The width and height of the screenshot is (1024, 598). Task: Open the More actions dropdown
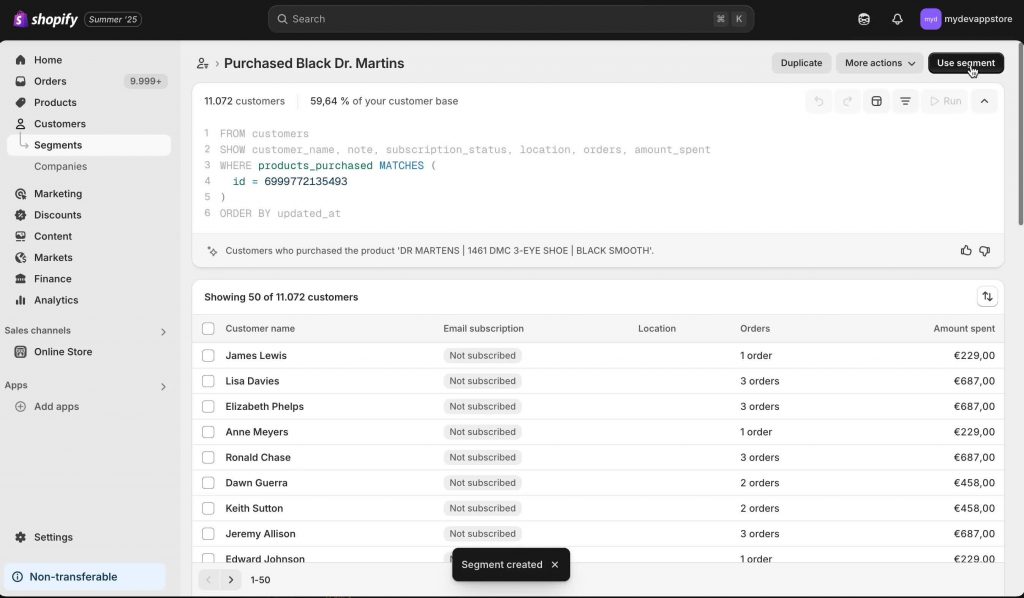880,63
